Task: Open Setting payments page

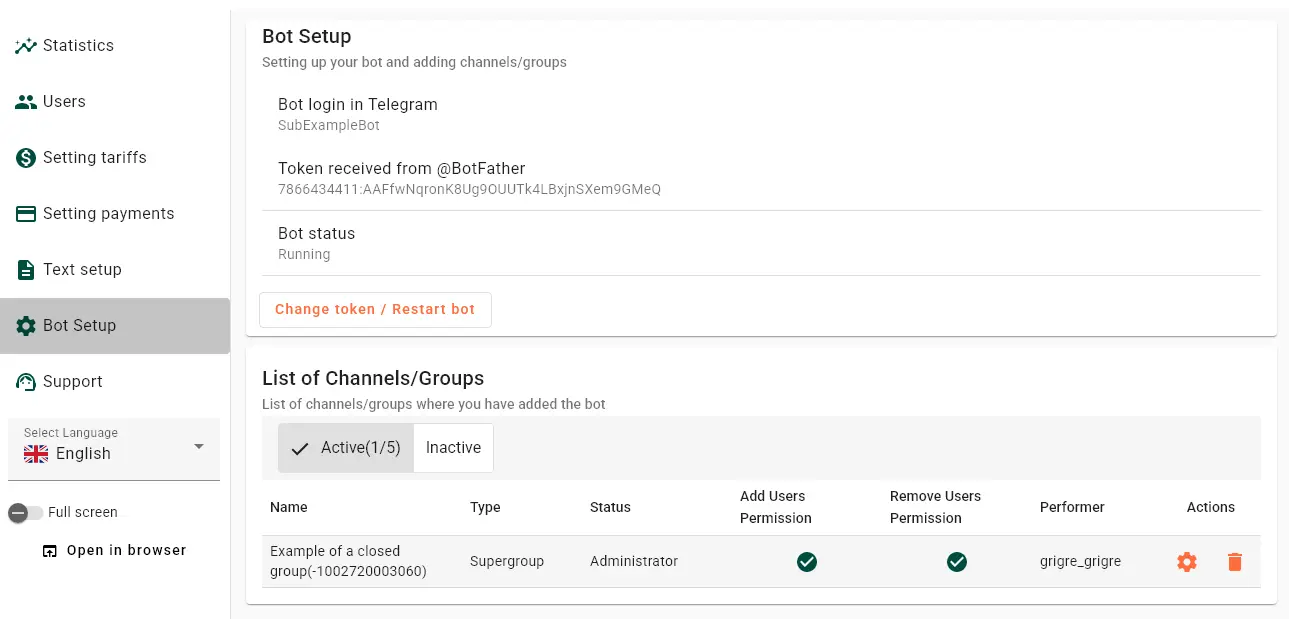Action: 115,214
